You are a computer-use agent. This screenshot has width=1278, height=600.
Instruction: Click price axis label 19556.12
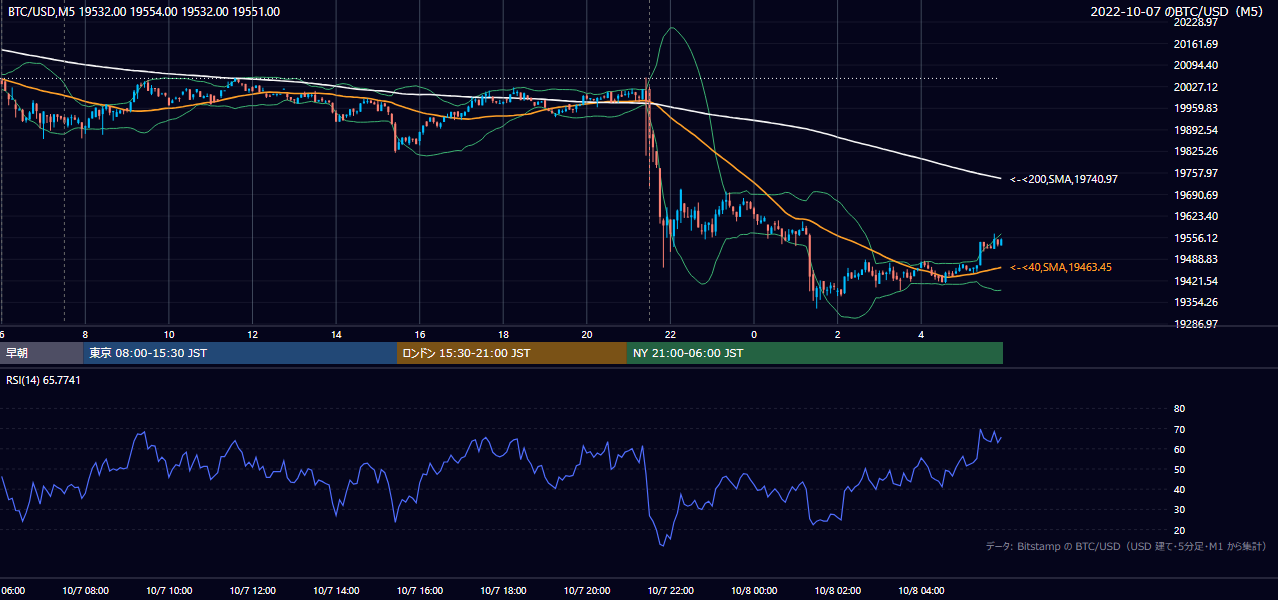[1195, 238]
